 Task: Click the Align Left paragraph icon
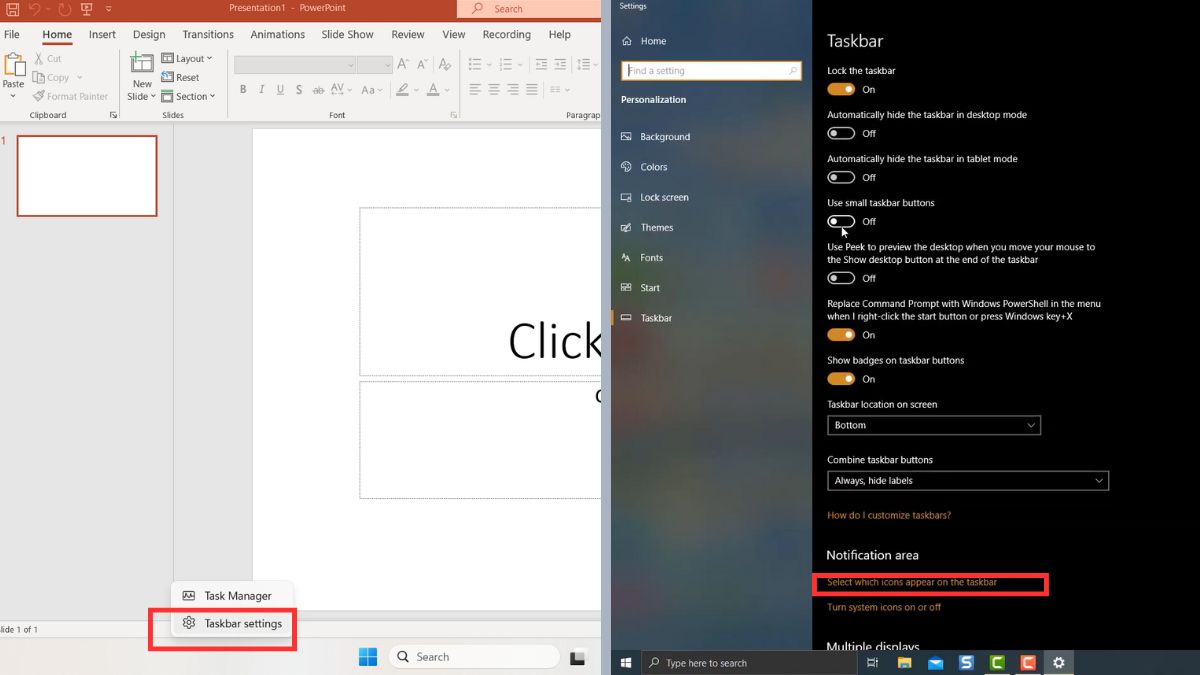coord(475,90)
